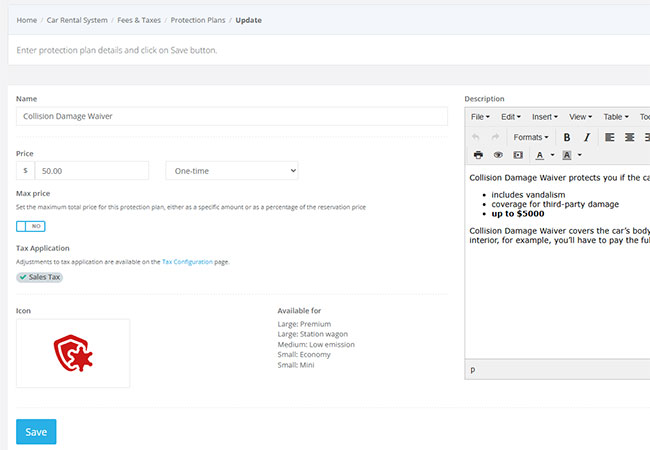Image resolution: width=650 pixels, height=450 pixels.
Task: Apply the text color A icon
Action: tap(539, 155)
